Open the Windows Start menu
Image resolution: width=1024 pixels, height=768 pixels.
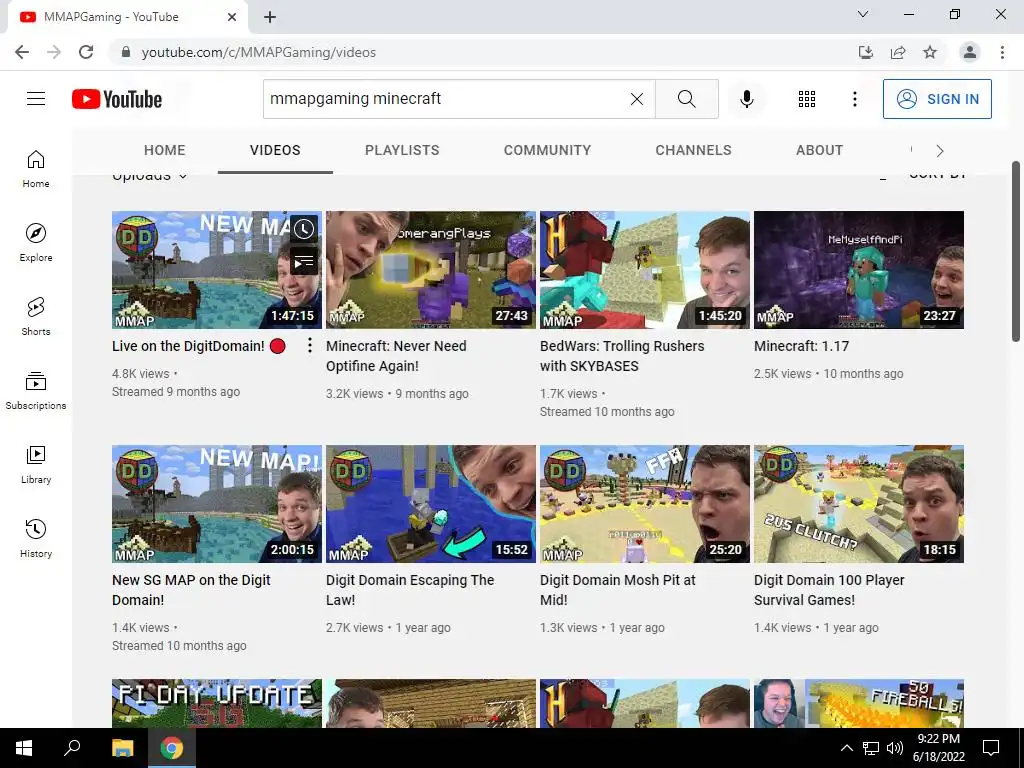[x=24, y=748]
